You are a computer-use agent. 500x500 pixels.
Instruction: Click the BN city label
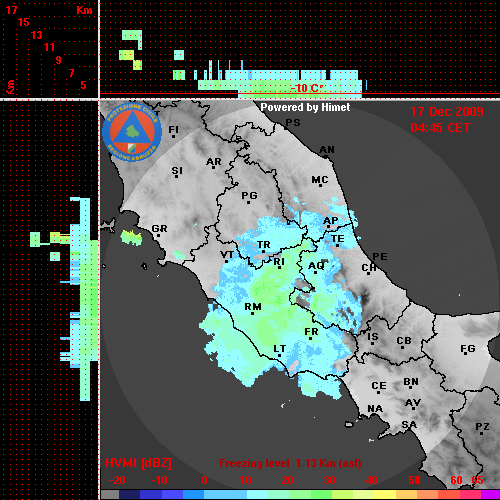[x=411, y=381]
